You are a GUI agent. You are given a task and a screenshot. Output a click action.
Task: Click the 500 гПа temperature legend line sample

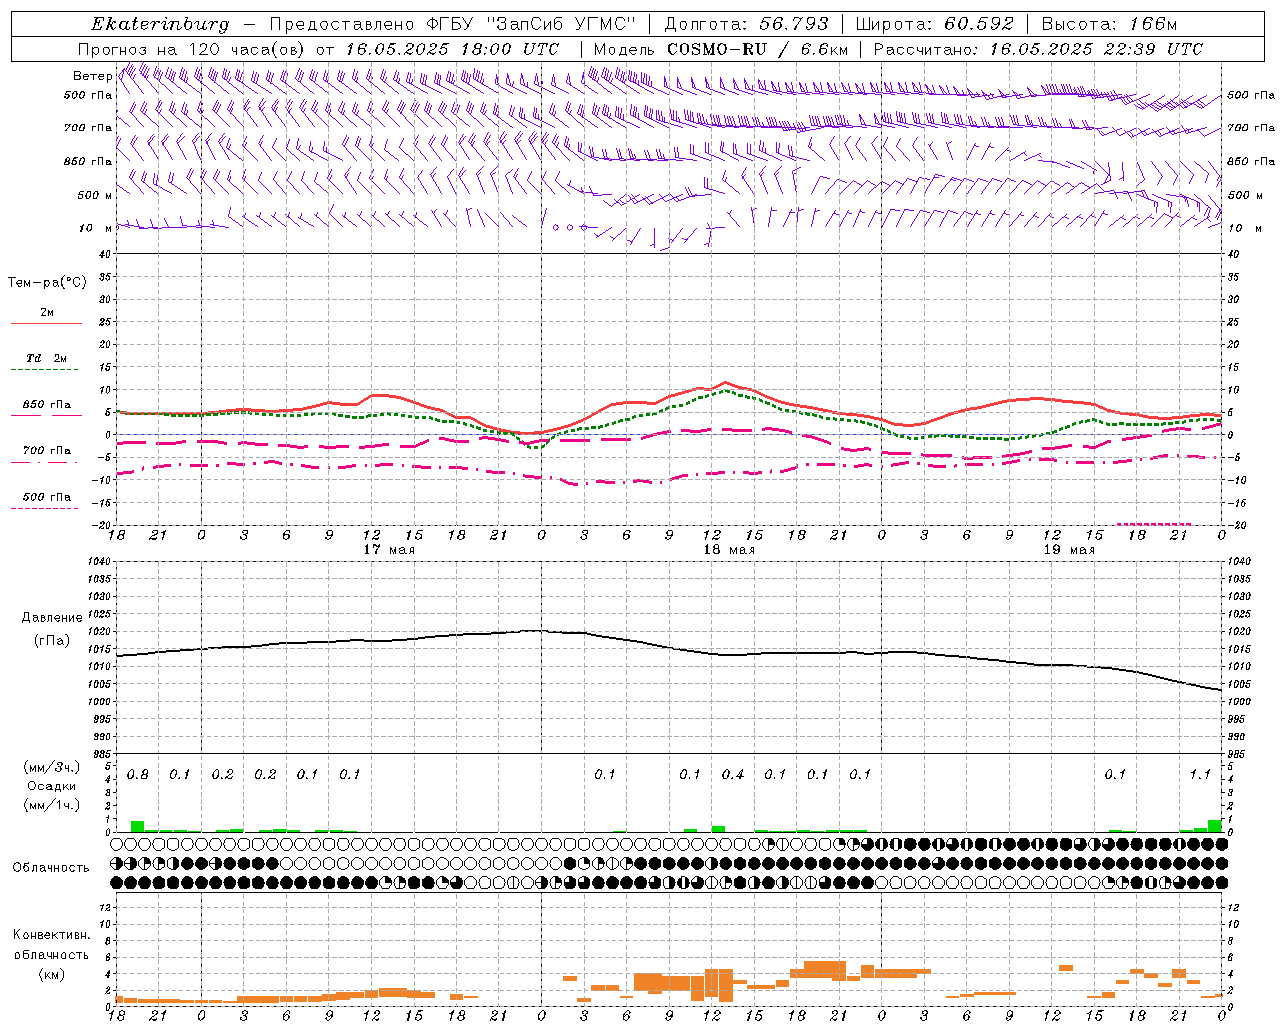click(46, 509)
